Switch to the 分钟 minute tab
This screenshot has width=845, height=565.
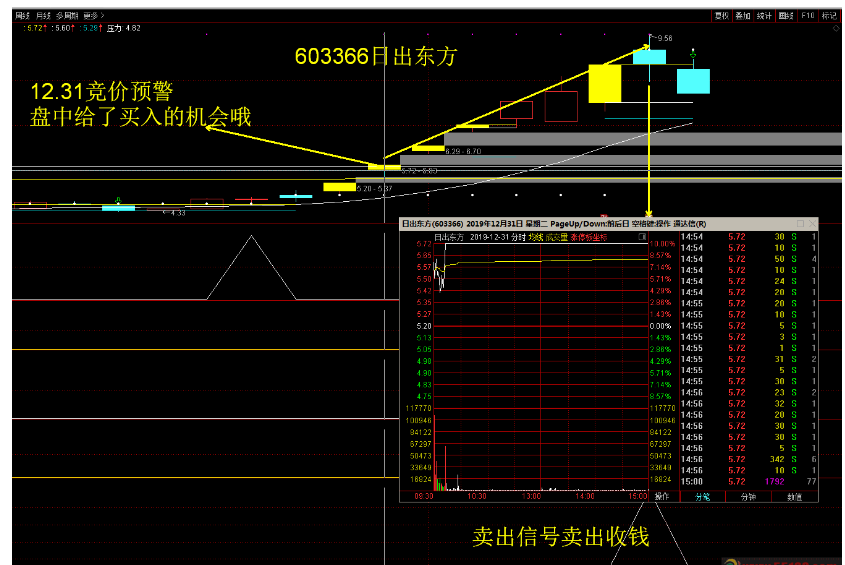748,496
